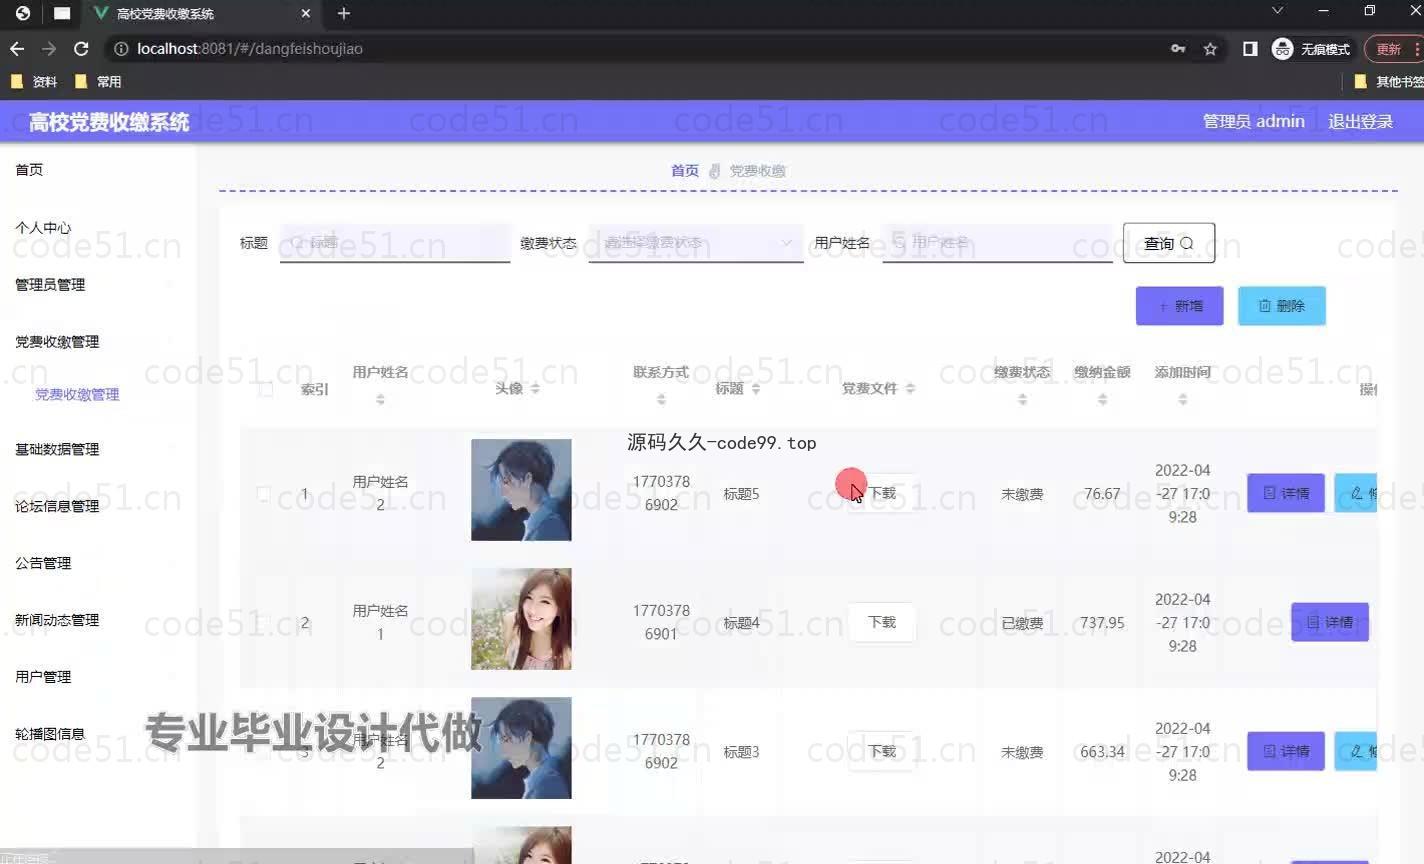Tick the select-all checkbox in table header
The width and height of the screenshot is (1424, 864).
pyautogui.click(x=265, y=389)
